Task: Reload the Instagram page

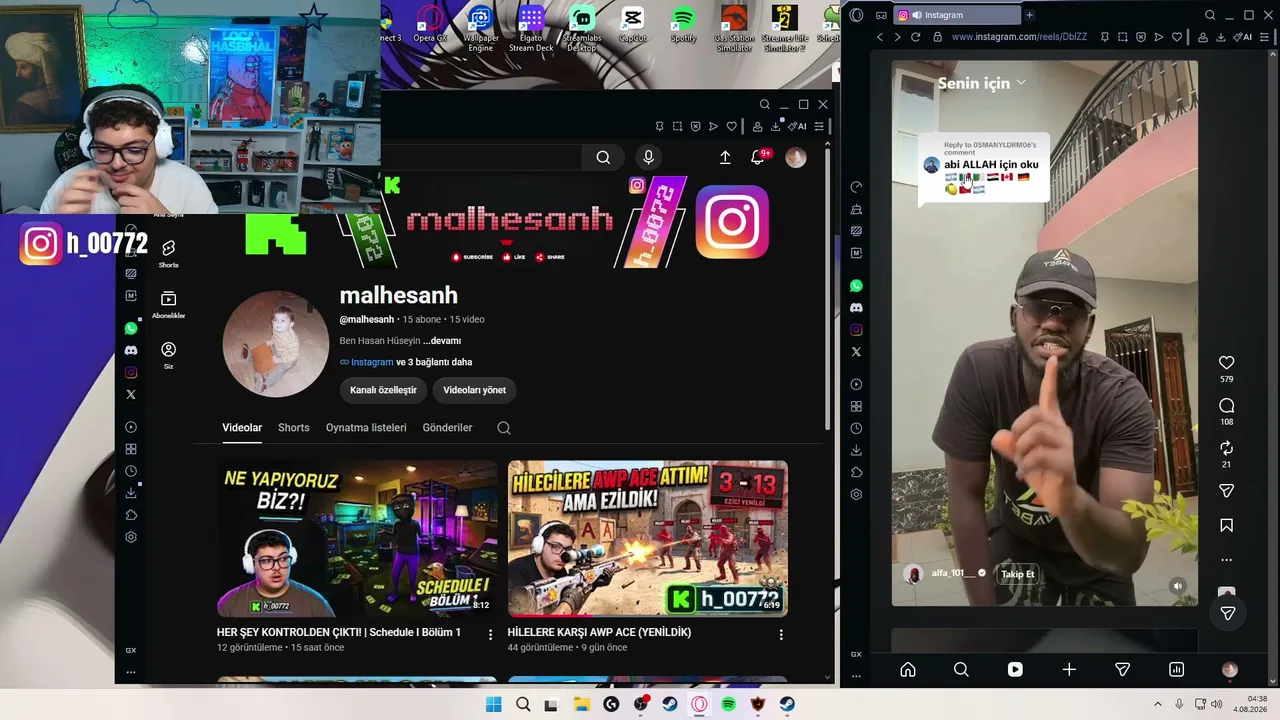Action: 915,37
